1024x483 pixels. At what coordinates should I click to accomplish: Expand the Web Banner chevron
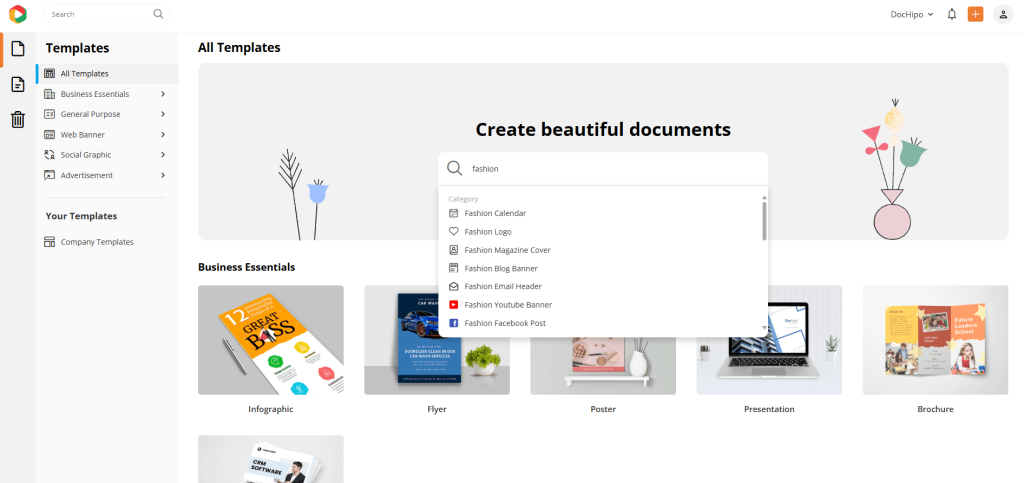point(163,134)
